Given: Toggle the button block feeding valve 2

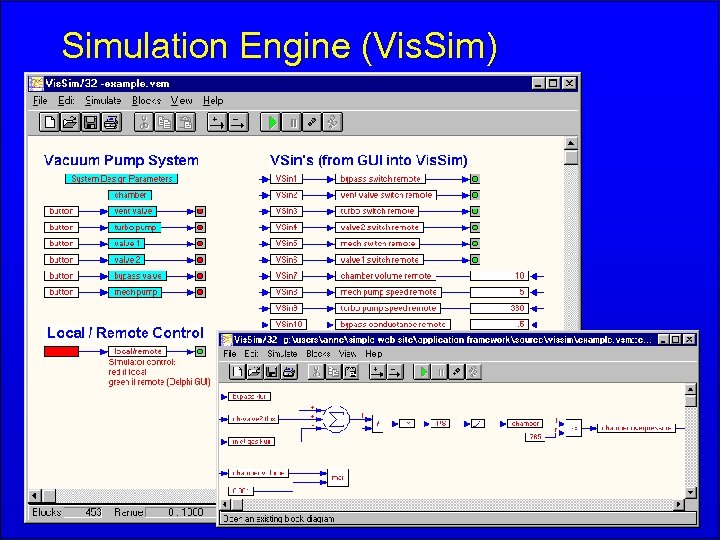Looking at the screenshot, I should point(61,260).
